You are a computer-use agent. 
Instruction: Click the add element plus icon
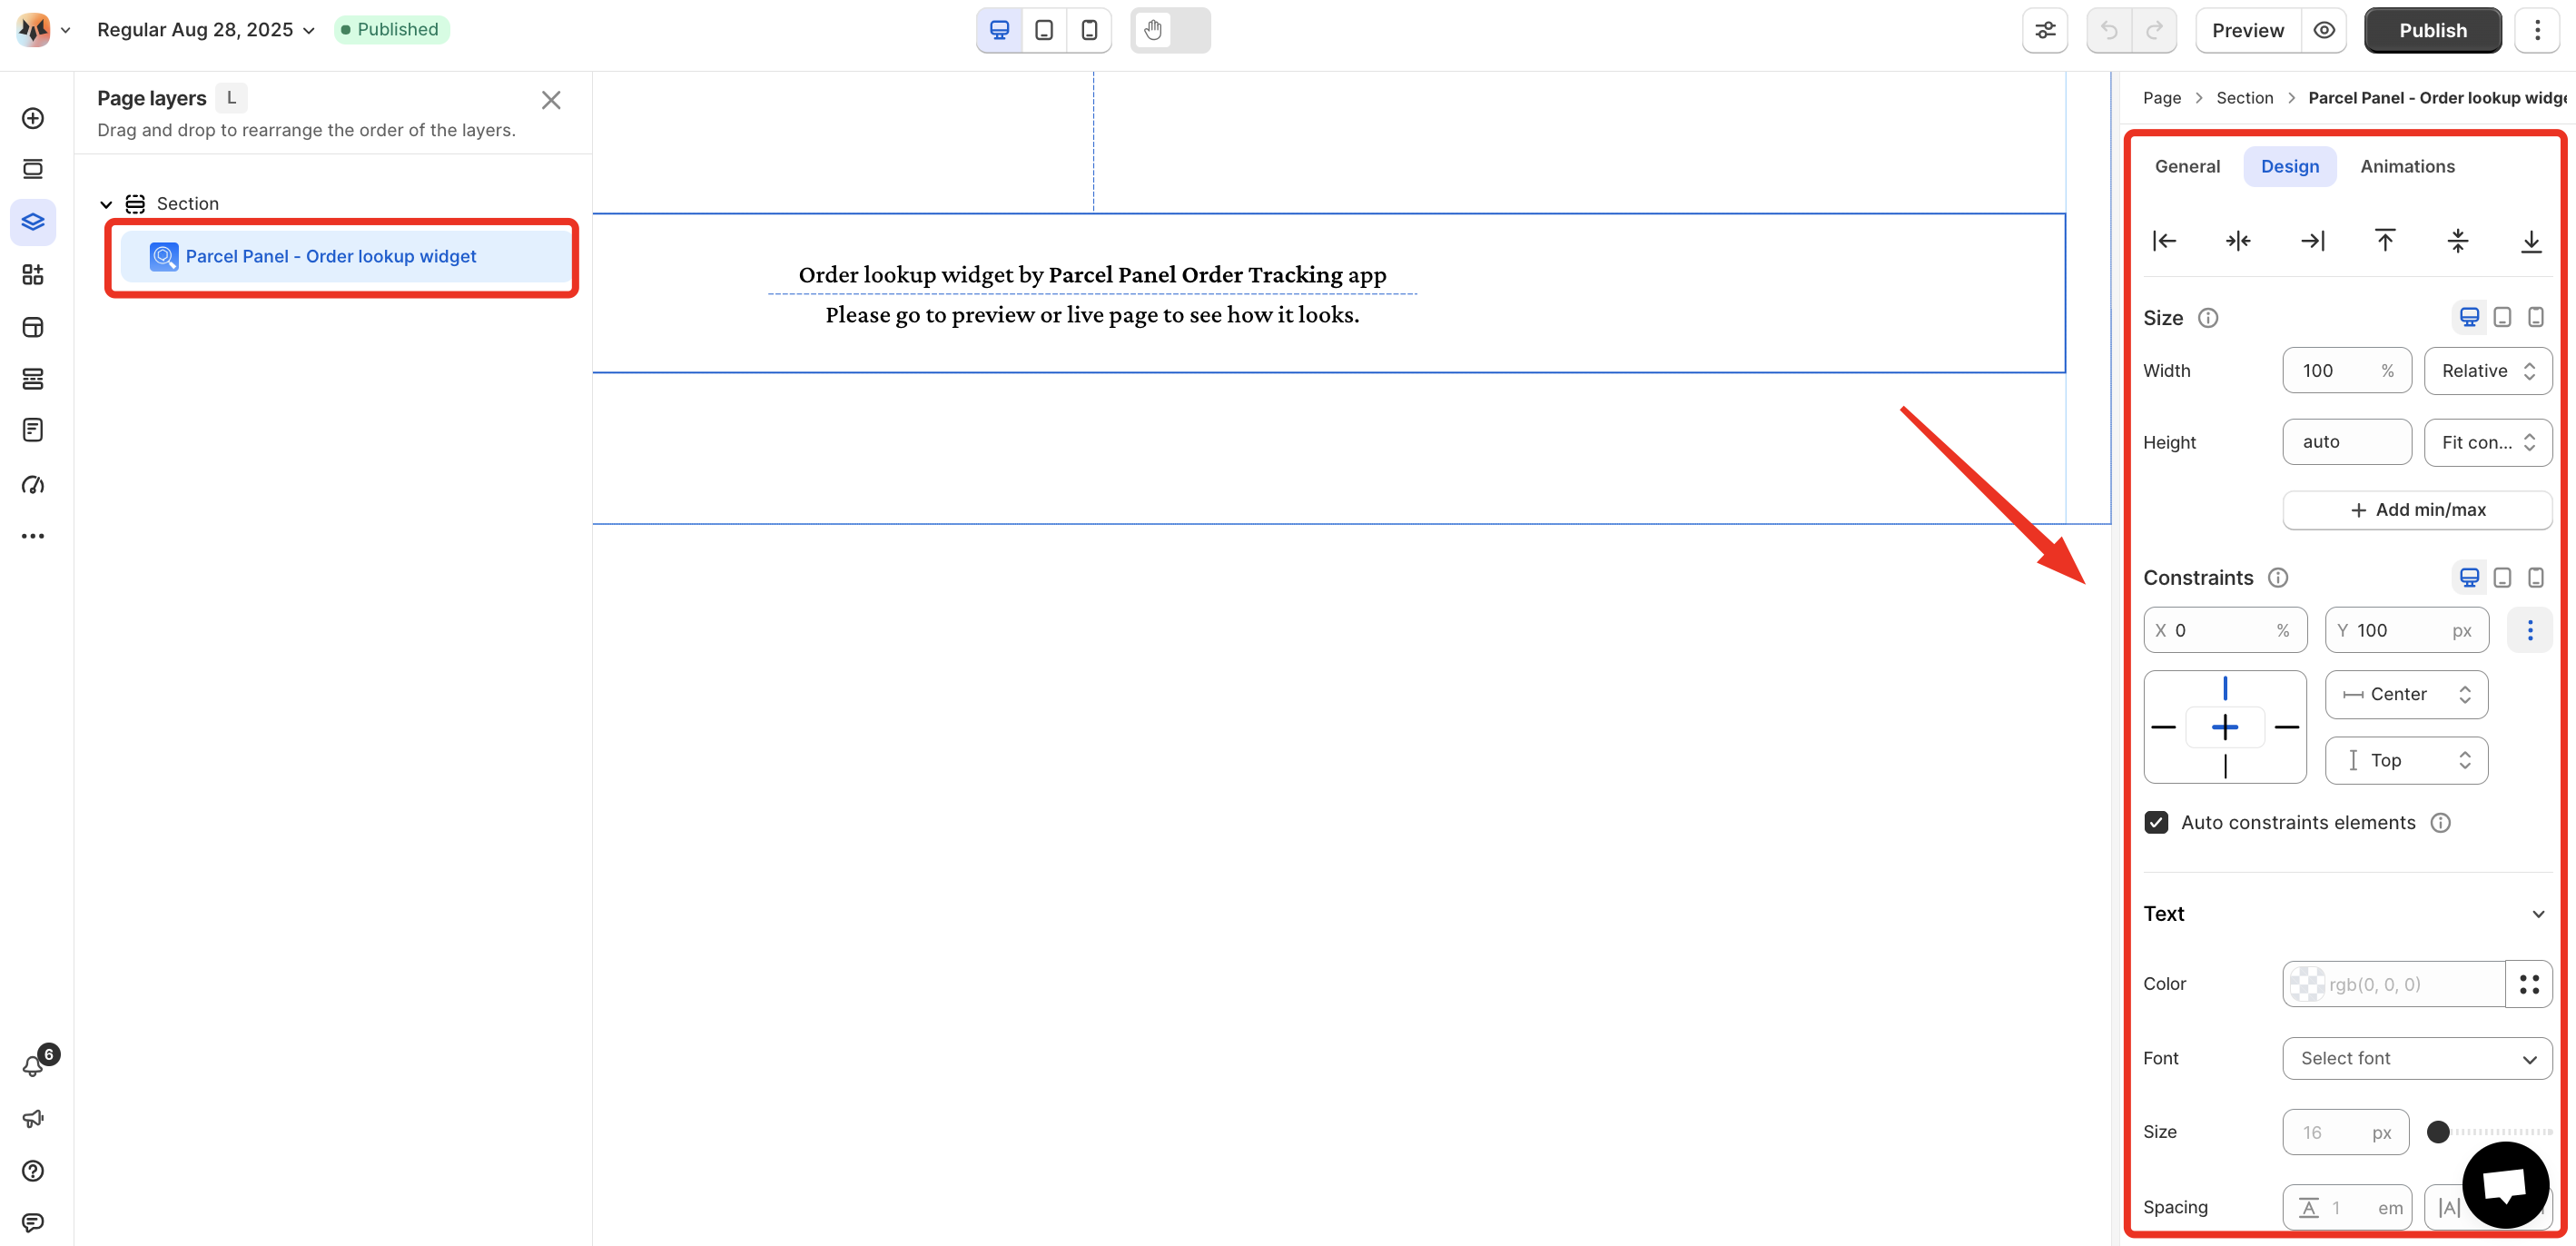coord(33,118)
